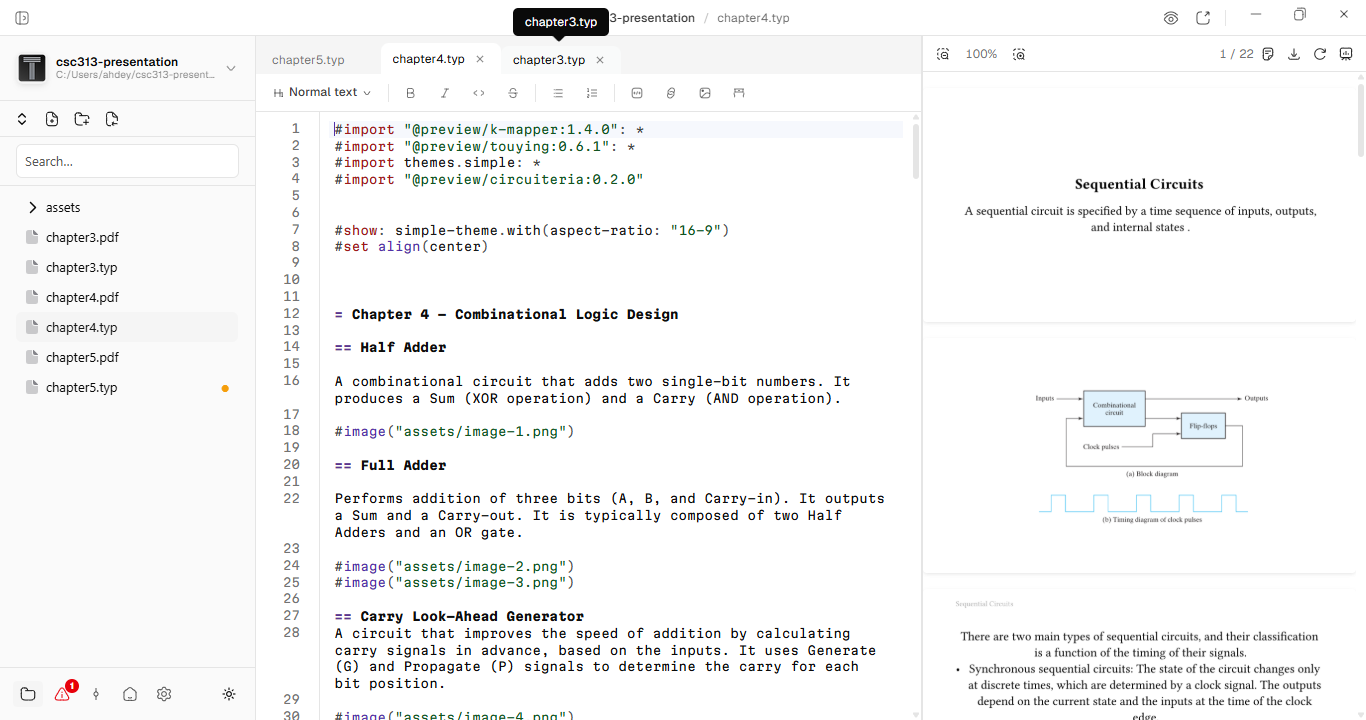Download the PDF with the download icon

click(x=1294, y=54)
